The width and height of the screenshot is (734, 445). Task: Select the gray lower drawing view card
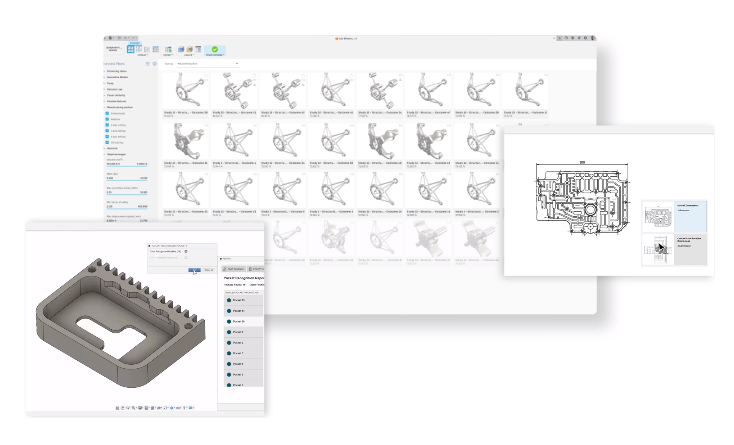click(x=674, y=249)
